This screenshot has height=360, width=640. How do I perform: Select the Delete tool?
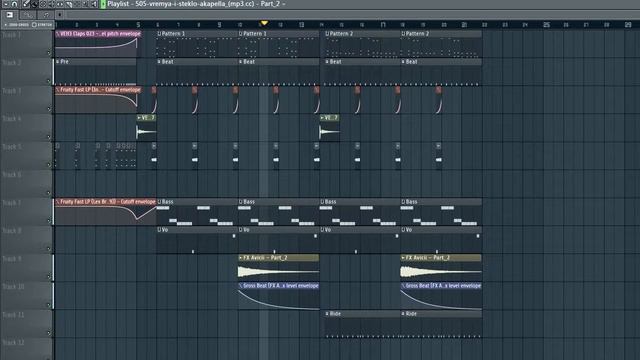[43, 4]
